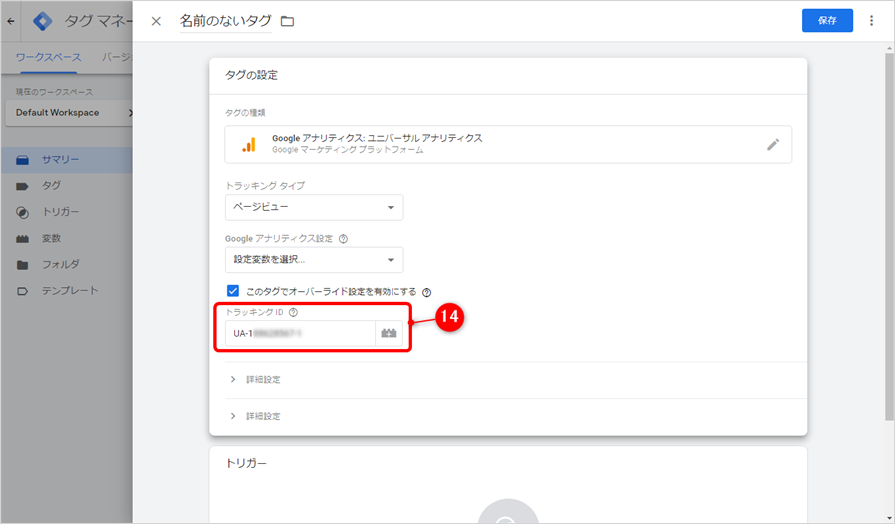Click the タグの設定 heading

point(251,75)
